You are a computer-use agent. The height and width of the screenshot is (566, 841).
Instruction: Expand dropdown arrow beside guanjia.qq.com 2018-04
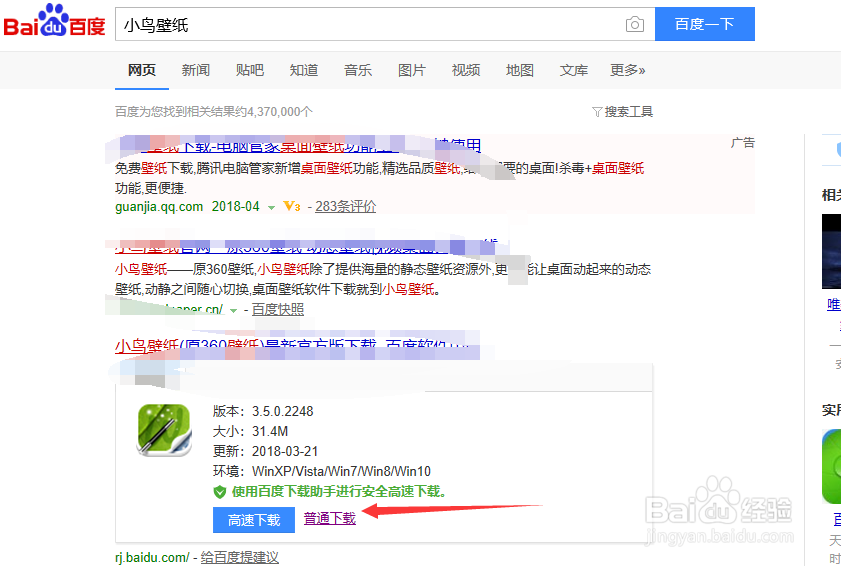tap(271, 208)
